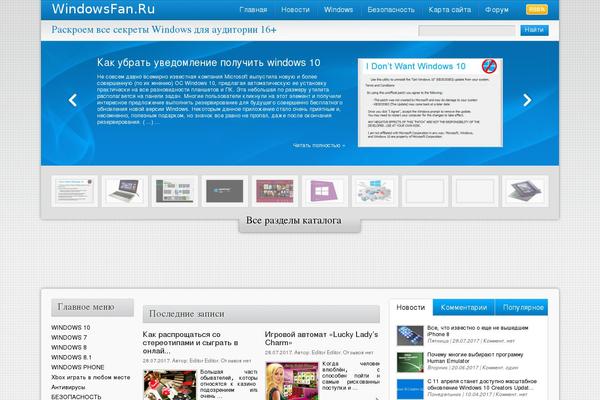The height and width of the screenshot is (400, 600).
Task: Click the Читать полностью link
Action: point(319,145)
